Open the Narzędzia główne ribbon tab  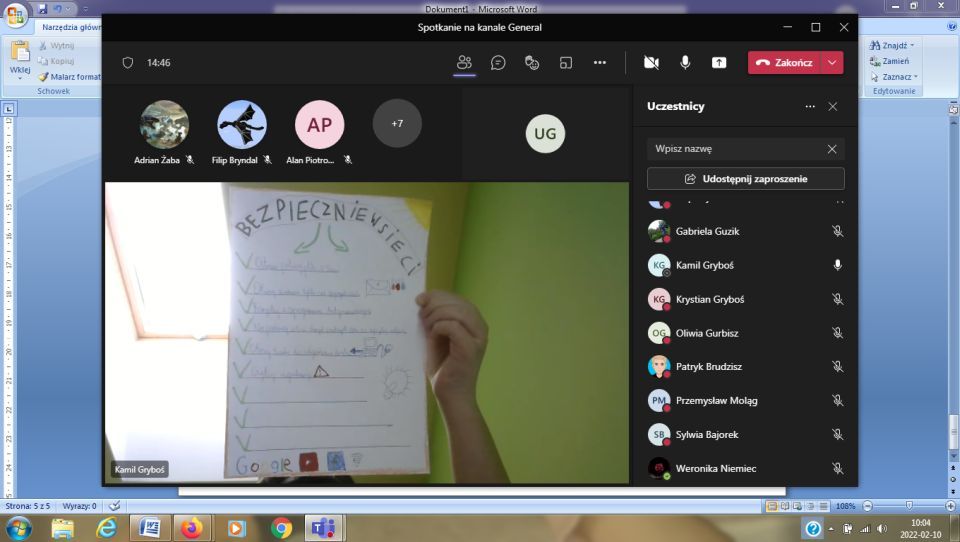pyautogui.click(x=72, y=28)
